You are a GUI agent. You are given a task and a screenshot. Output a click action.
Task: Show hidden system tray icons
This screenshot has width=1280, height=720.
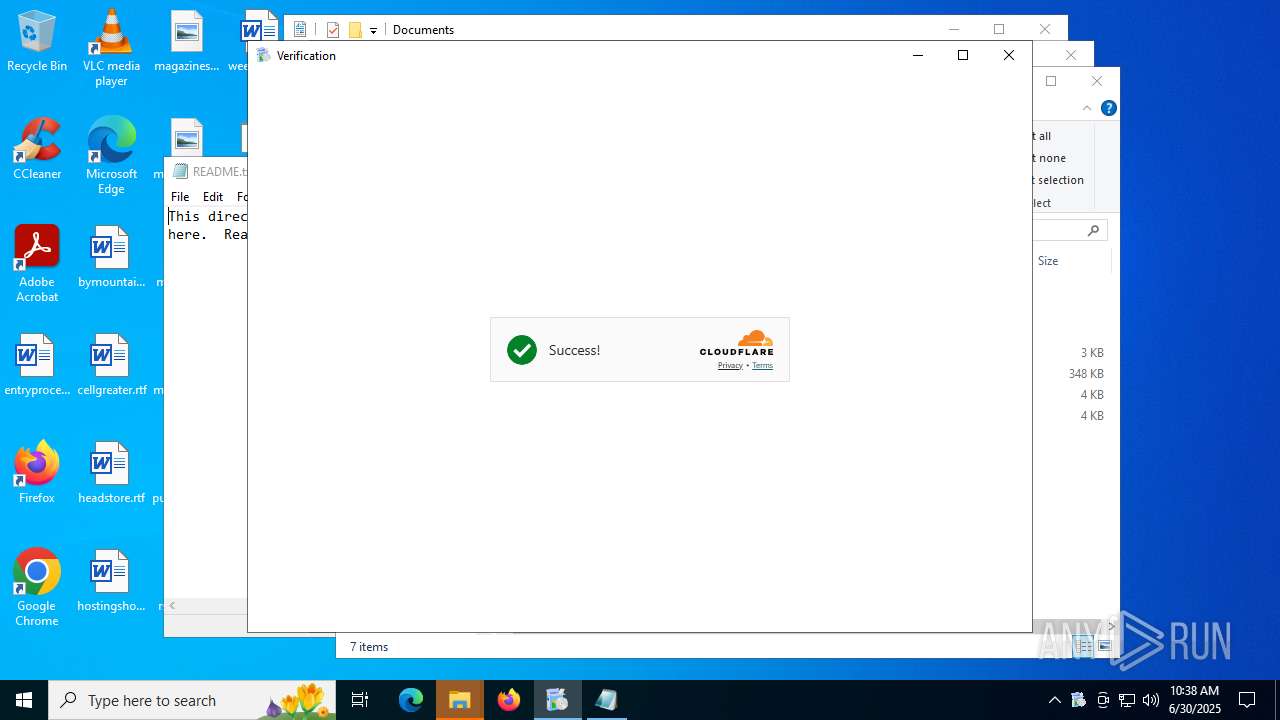point(1054,700)
